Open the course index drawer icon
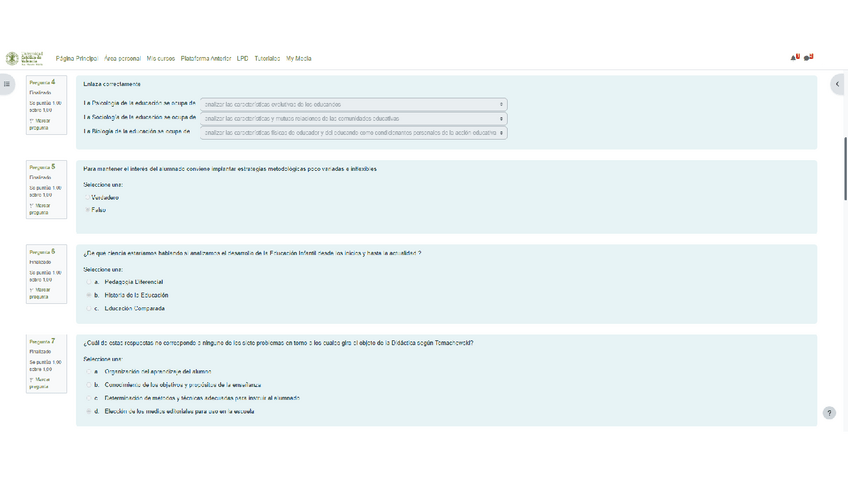 tap(7, 84)
